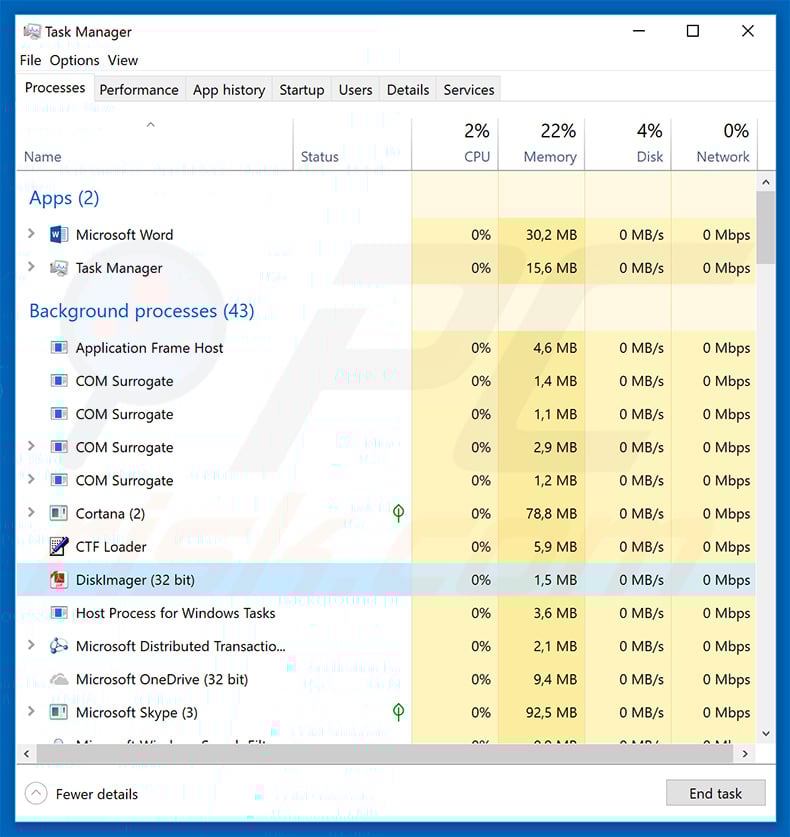The width and height of the screenshot is (790, 837).
Task: Select Host Process for Windows Tasks name
Action: tap(176, 613)
